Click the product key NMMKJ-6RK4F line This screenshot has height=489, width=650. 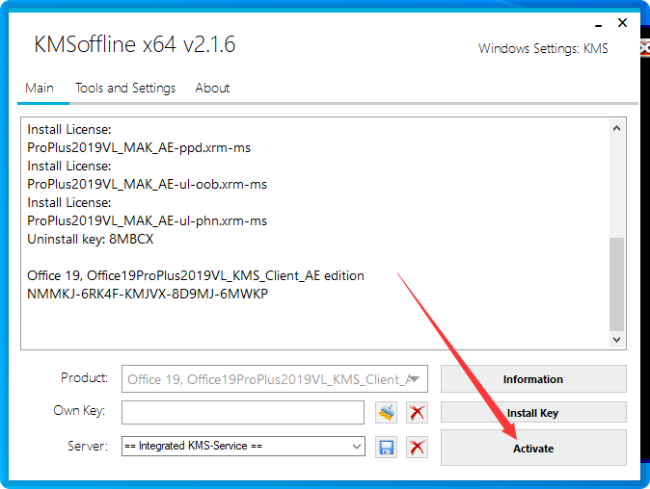[148, 294]
